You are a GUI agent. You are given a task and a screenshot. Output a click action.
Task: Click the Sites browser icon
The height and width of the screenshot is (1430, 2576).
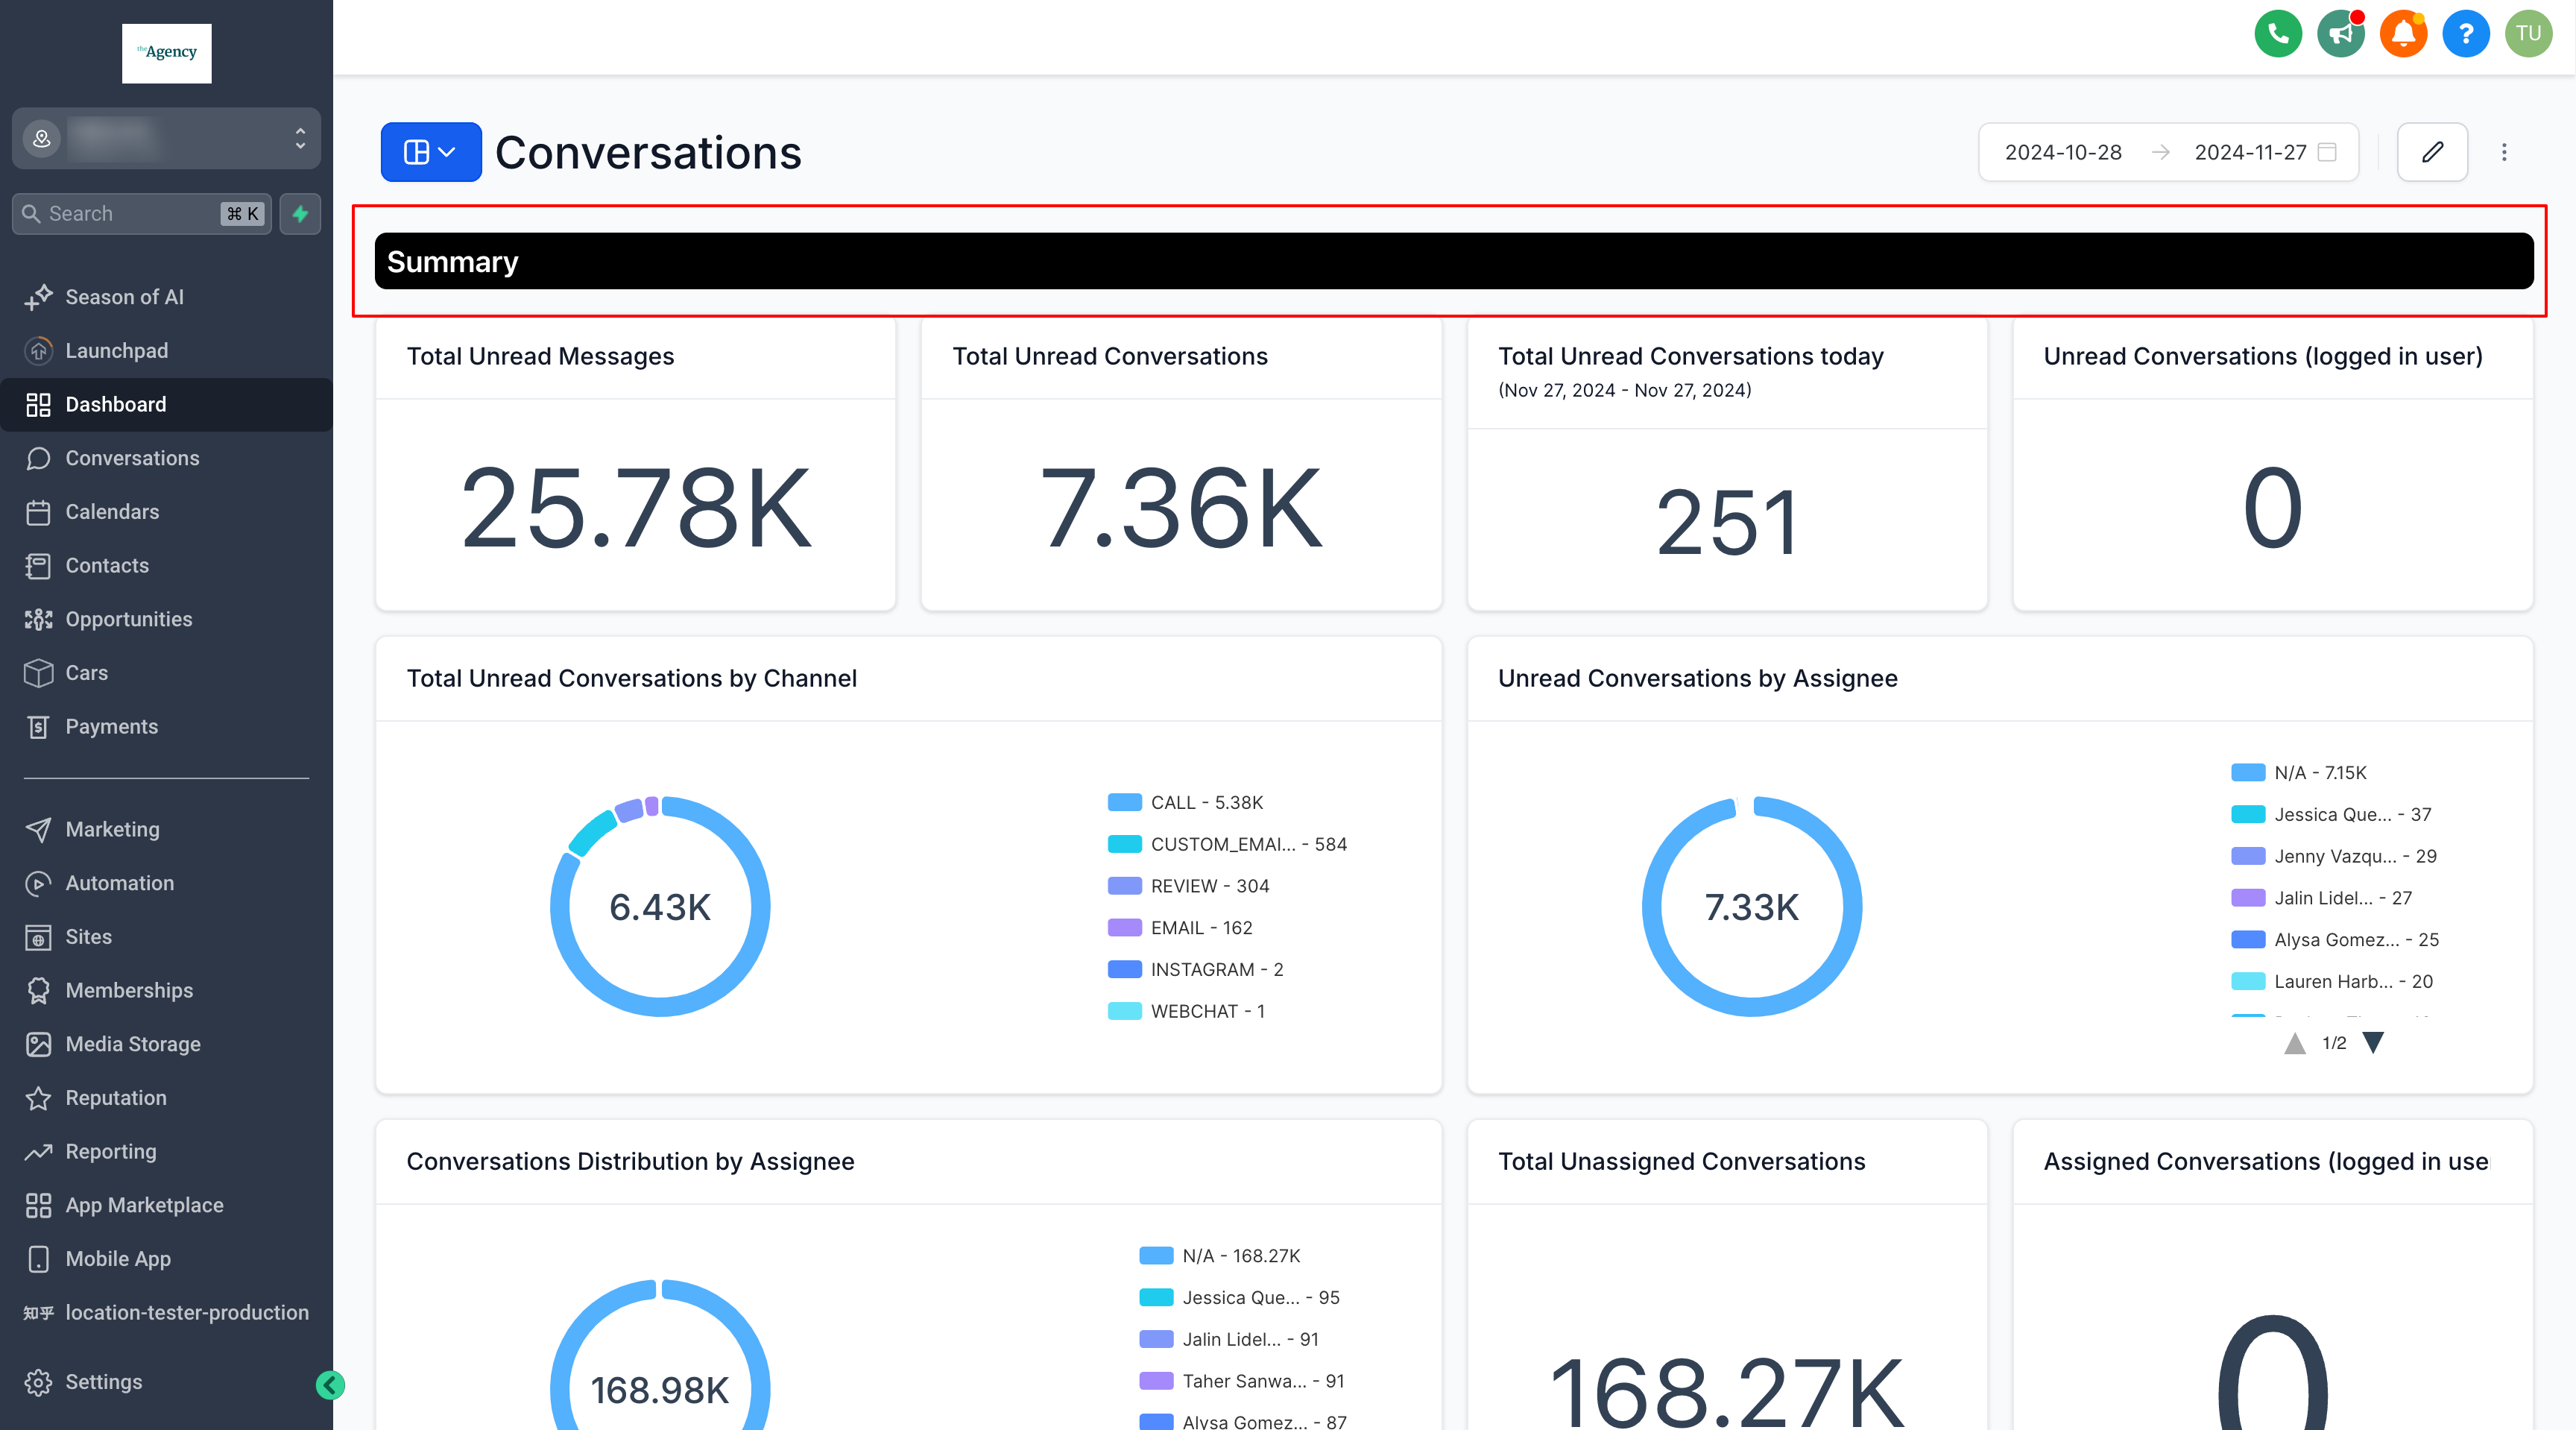click(x=38, y=937)
